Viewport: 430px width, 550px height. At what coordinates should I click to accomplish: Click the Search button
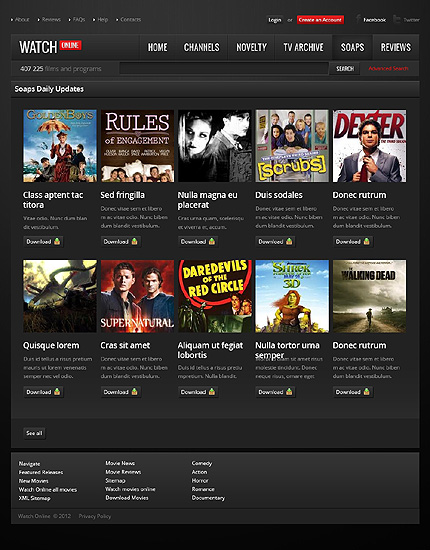pos(345,68)
